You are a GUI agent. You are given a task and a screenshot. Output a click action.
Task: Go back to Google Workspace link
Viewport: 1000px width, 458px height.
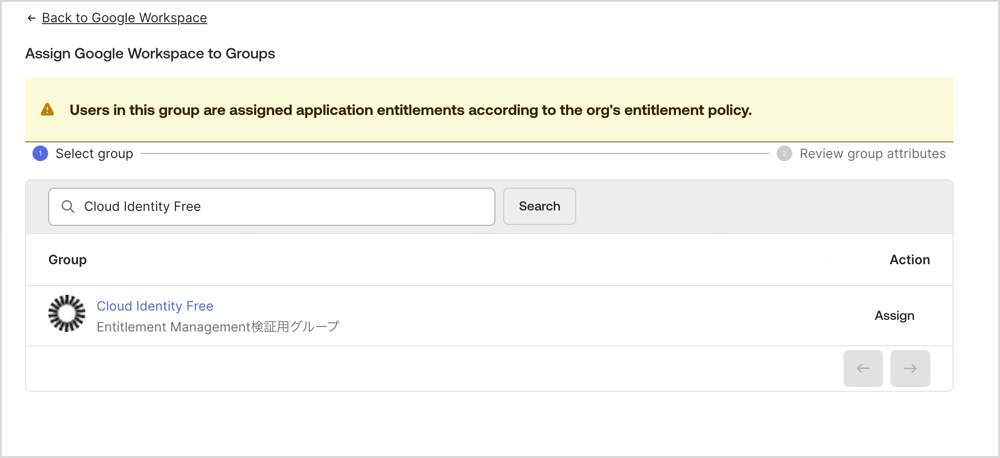point(124,18)
